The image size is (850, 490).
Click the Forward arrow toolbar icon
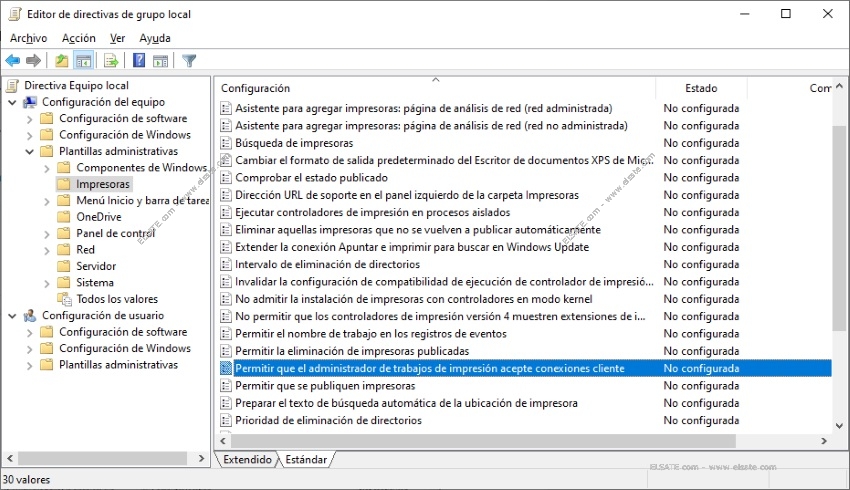coord(33,61)
